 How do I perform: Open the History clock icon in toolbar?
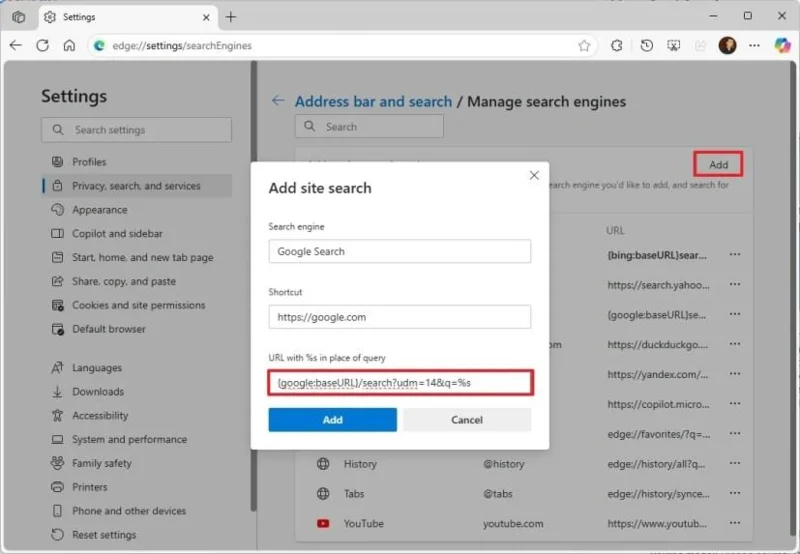pyautogui.click(x=646, y=46)
